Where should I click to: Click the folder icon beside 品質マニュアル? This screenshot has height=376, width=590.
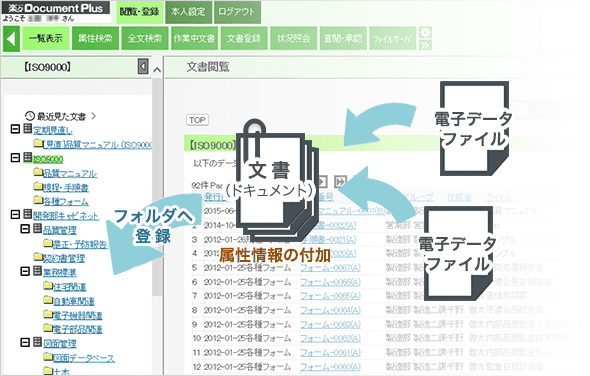[x=38, y=172]
